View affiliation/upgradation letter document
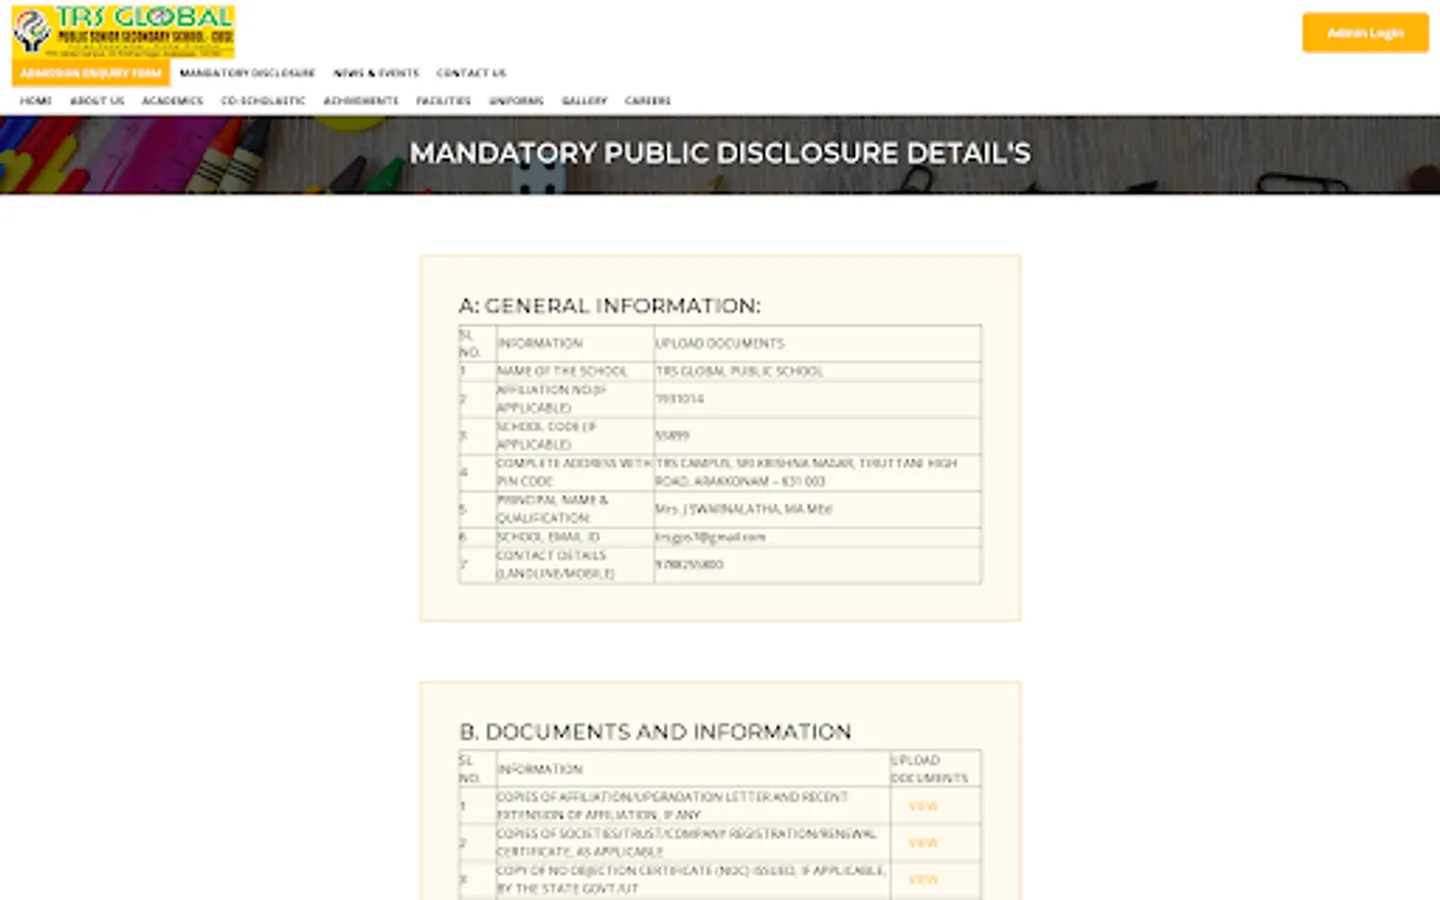 pos(923,806)
